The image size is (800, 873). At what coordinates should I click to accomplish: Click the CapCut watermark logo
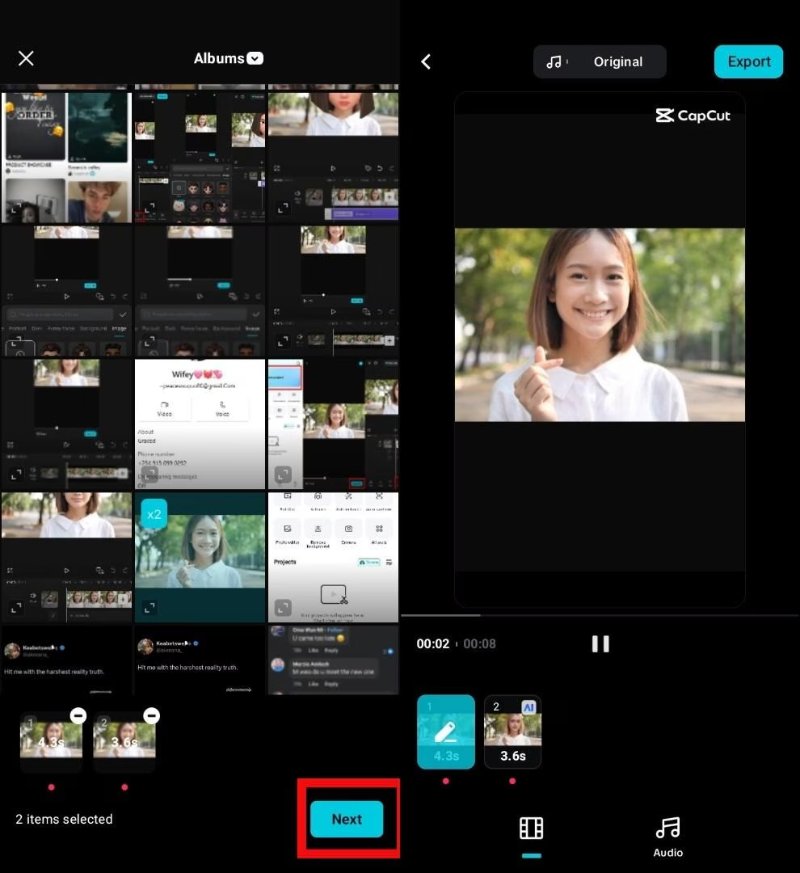click(x=693, y=116)
